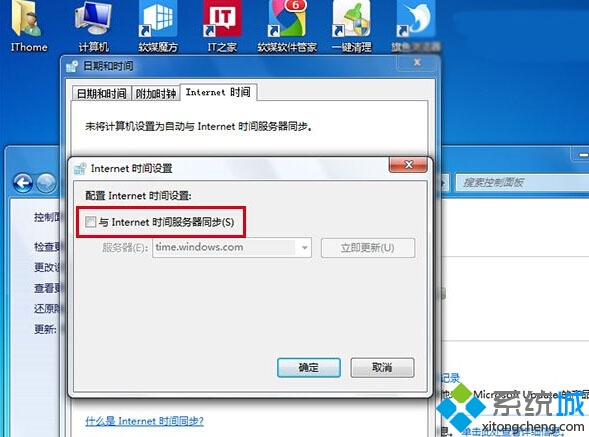Click the Control Panel back arrow

tap(23, 183)
